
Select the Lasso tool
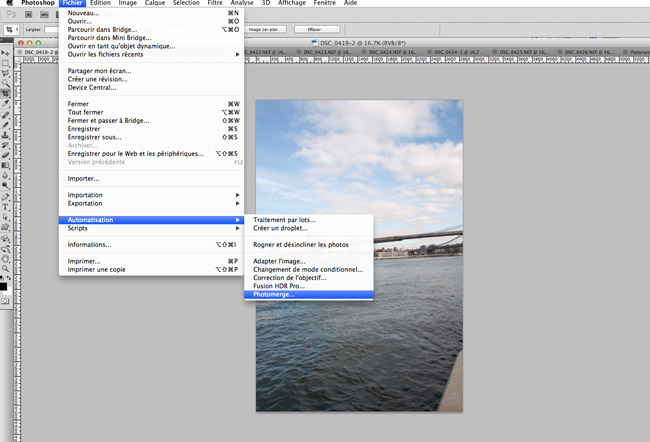point(5,73)
